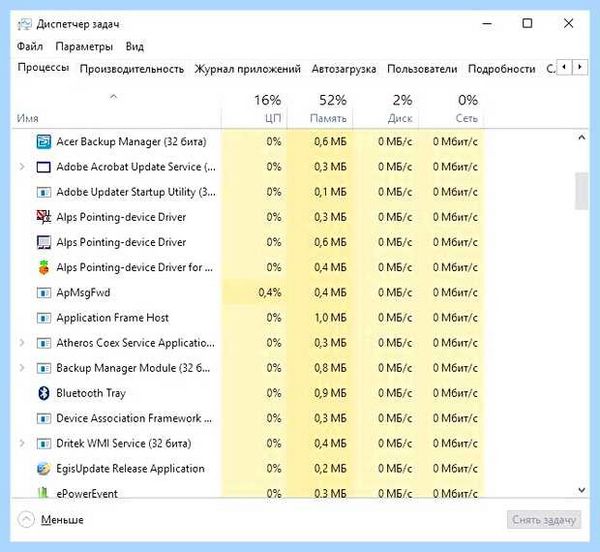Select the Device Association Framework process name
Image resolution: width=600 pixels, height=552 pixels.
point(134,418)
